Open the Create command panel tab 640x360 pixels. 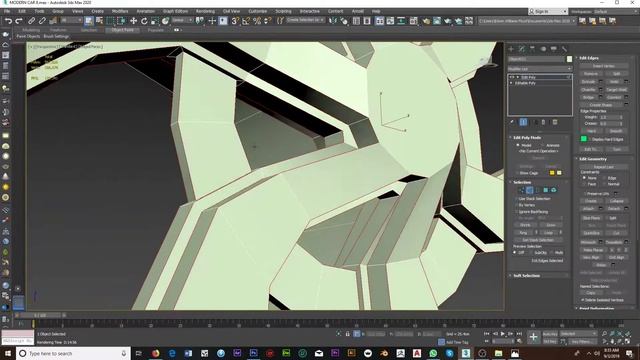(511, 49)
